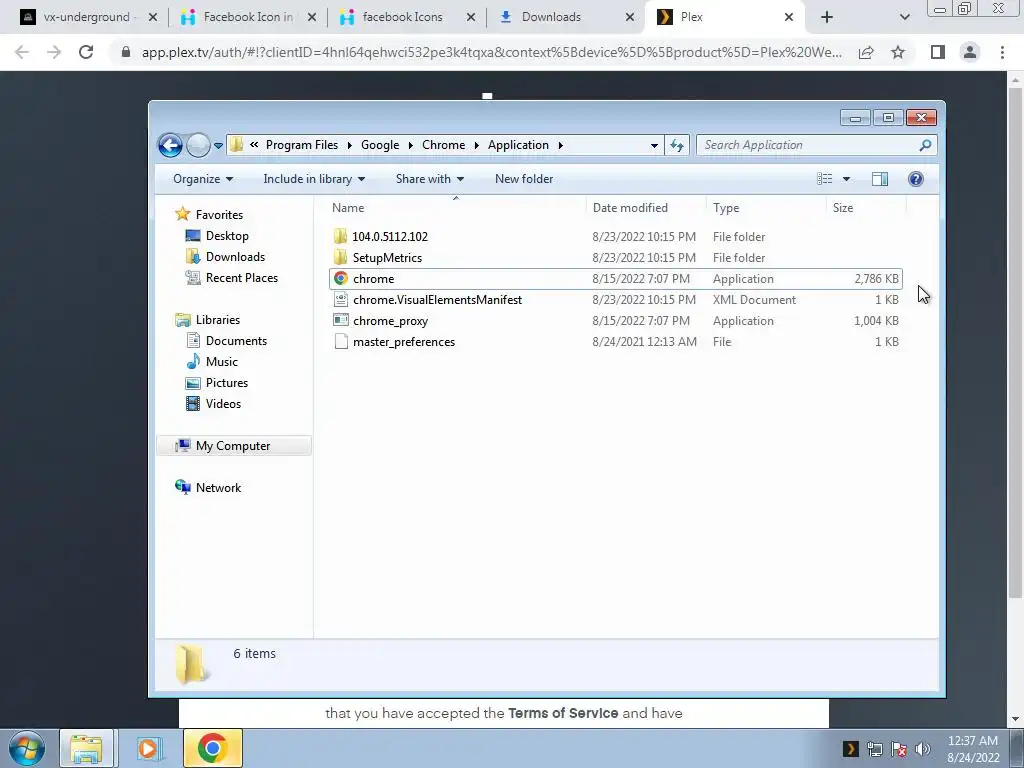The height and width of the screenshot is (768, 1024).
Task: Sort by the Name column header
Action: coord(456,208)
